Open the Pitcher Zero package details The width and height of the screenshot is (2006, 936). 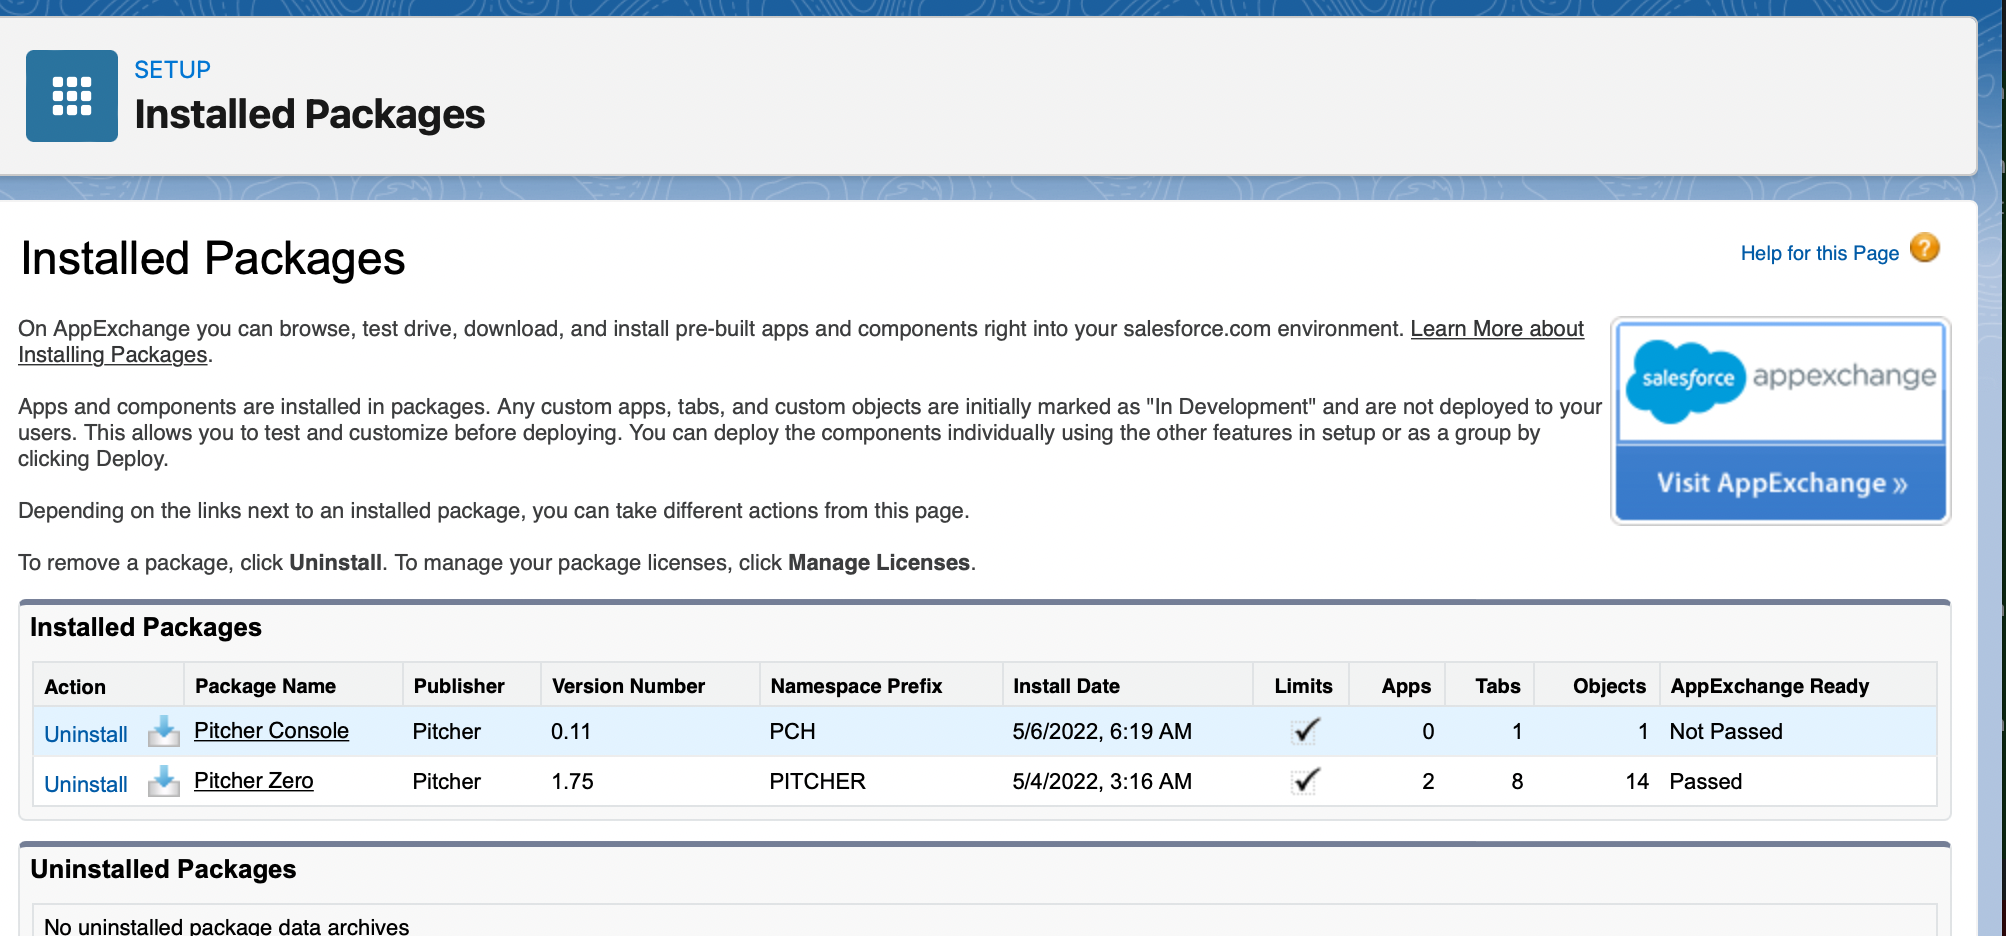point(253,781)
